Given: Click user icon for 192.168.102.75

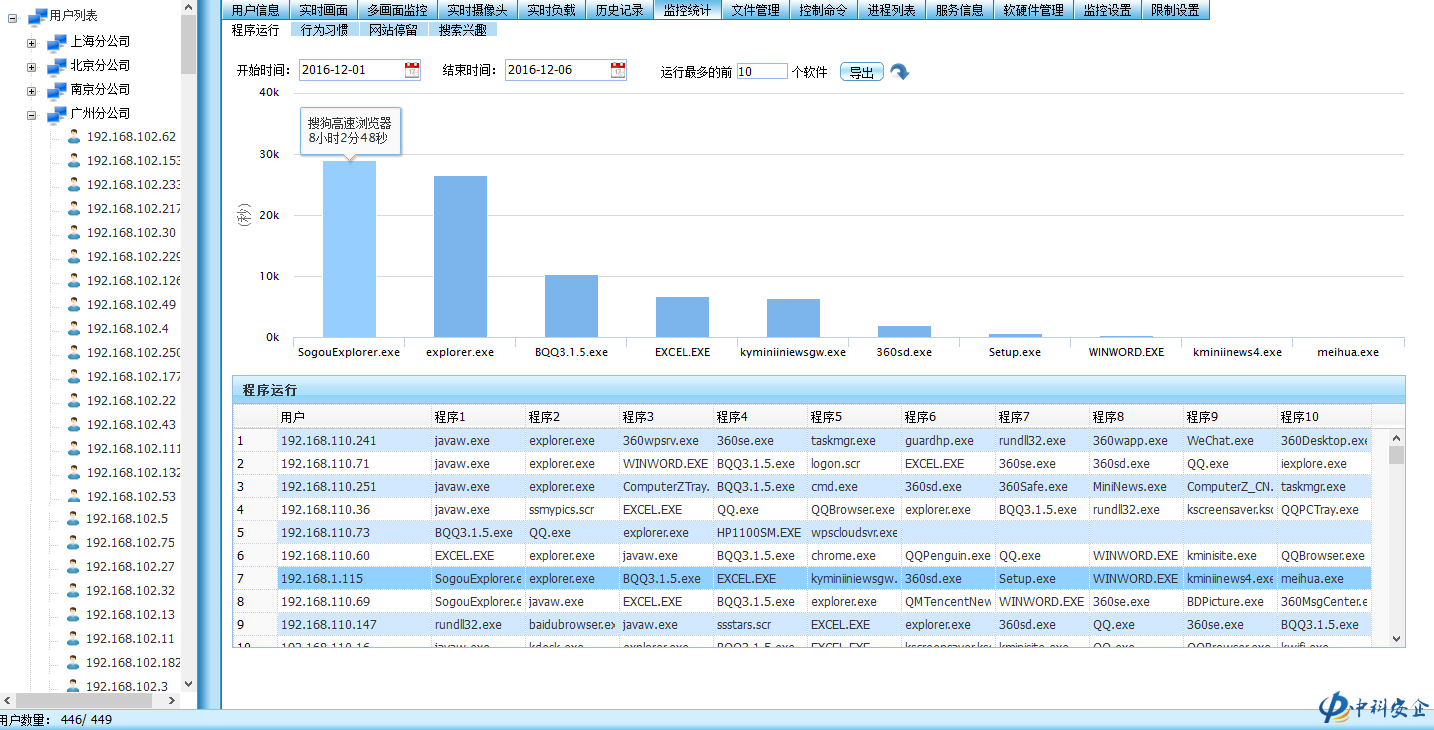Looking at the screenshot, I should (x=74, y=543).
